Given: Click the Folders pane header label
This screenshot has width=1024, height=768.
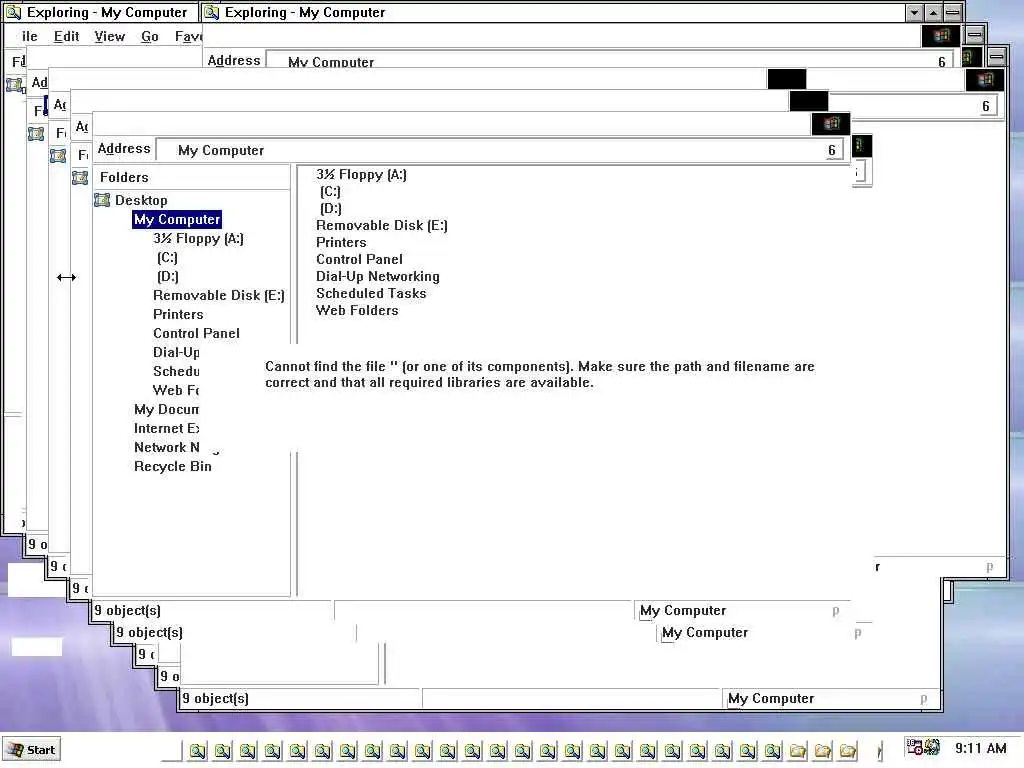Looking at the screenshot, I should pos(124,177).
